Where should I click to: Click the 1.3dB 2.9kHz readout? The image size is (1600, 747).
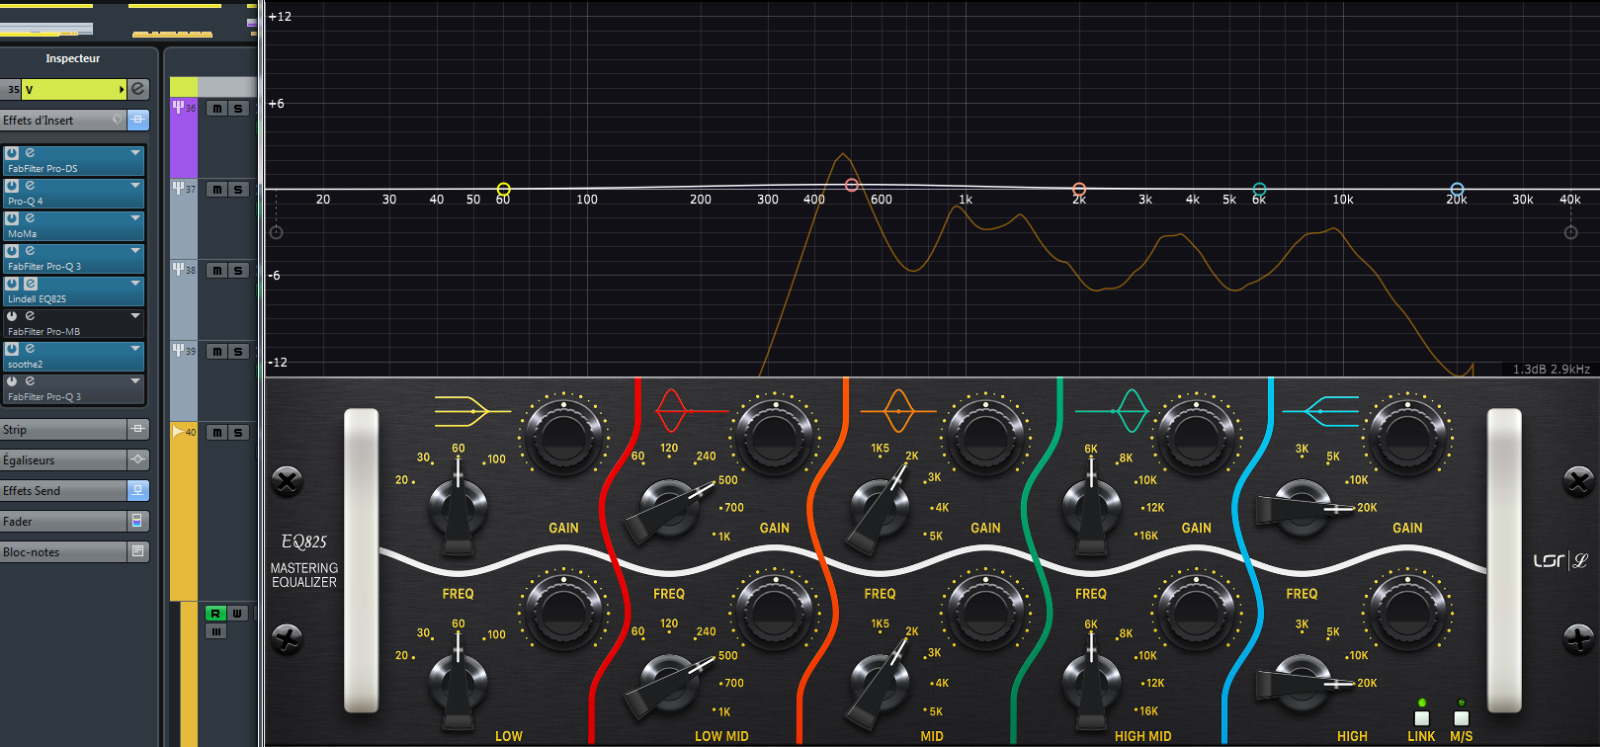pyautogui.click(x=1551, y=369)
